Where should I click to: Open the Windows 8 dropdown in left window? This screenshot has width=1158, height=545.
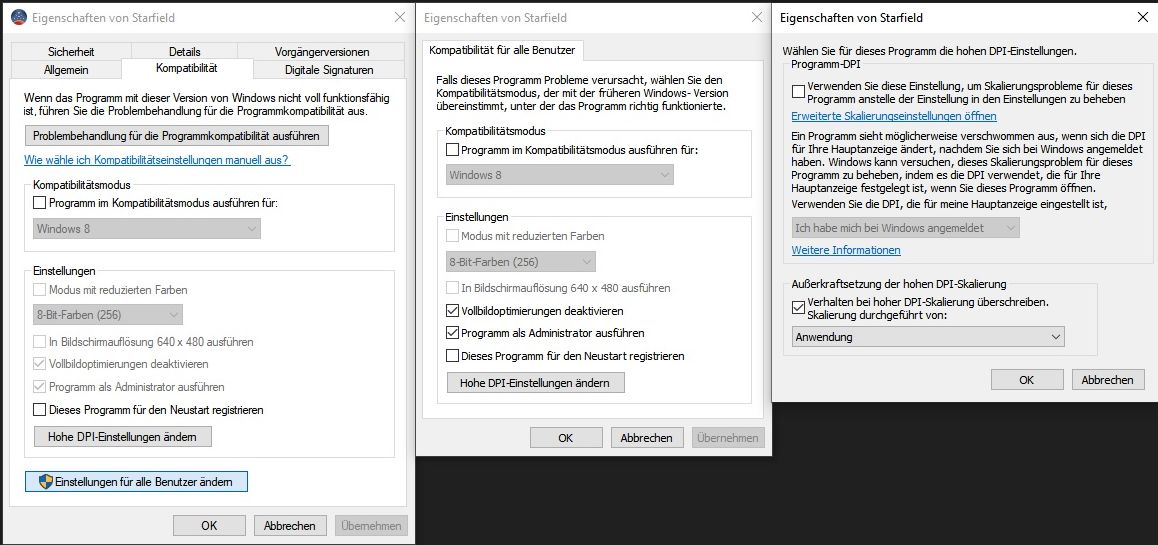pyautogui.click(x=147, y=229)
